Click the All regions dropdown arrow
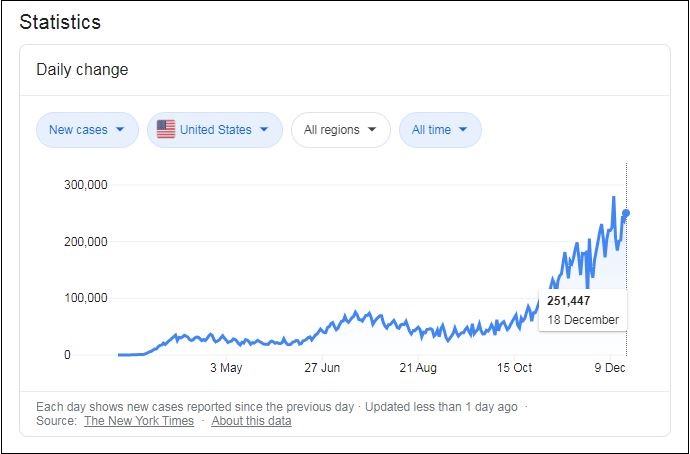690x454 pixels. point(373,130)
